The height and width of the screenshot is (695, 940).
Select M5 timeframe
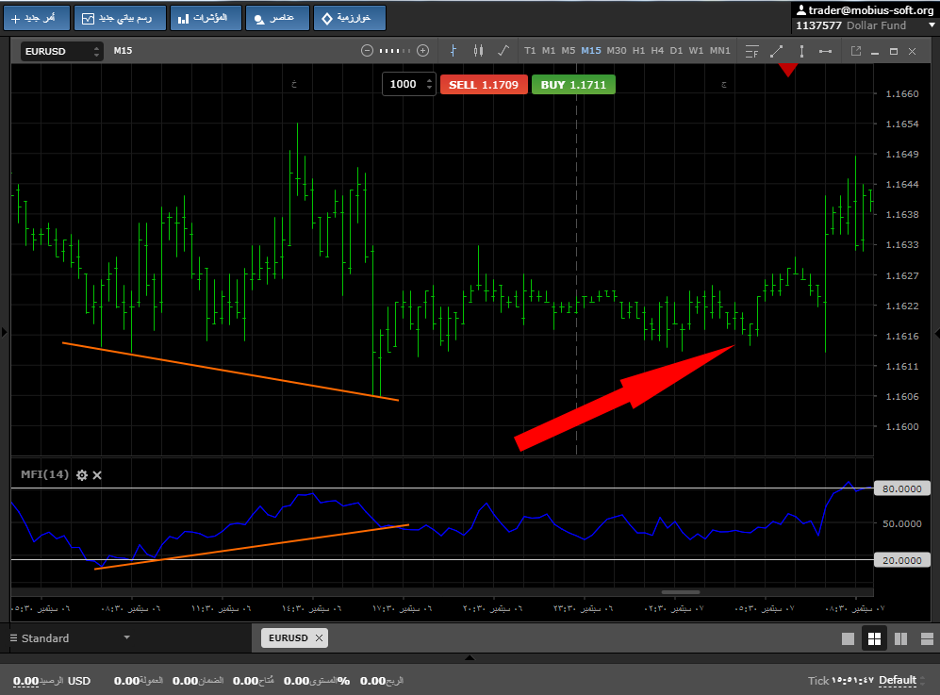[568, 51]
